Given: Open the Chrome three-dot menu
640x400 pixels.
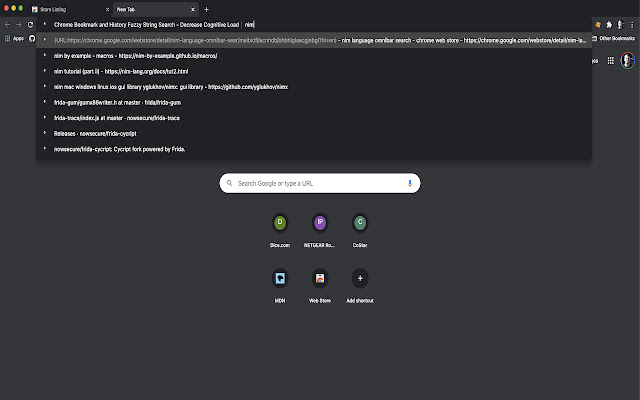Looking at the screenshot, I should [632, 24].
